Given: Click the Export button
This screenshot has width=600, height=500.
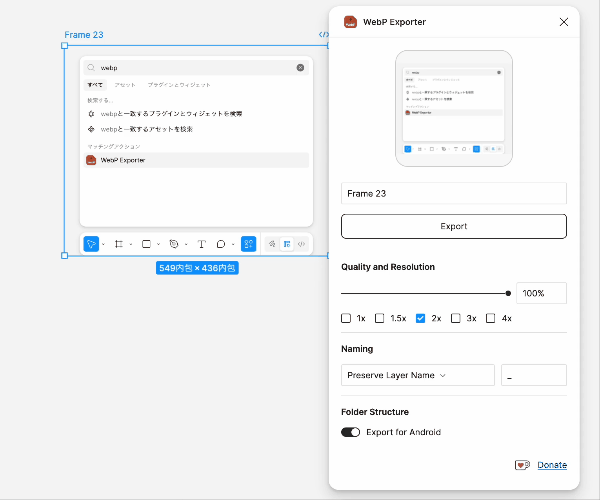Looking at the screenshot, I should (x=454, y=226).
